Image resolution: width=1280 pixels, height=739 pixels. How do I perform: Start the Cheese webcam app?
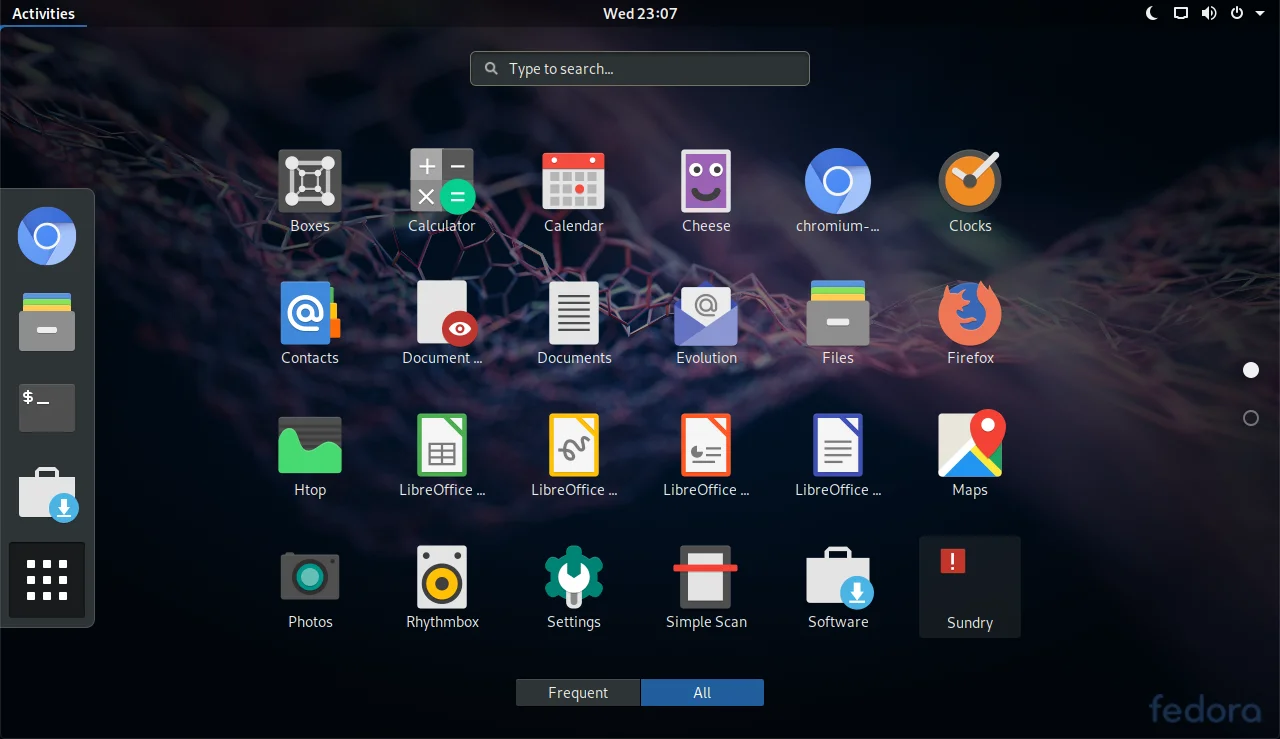706,192
